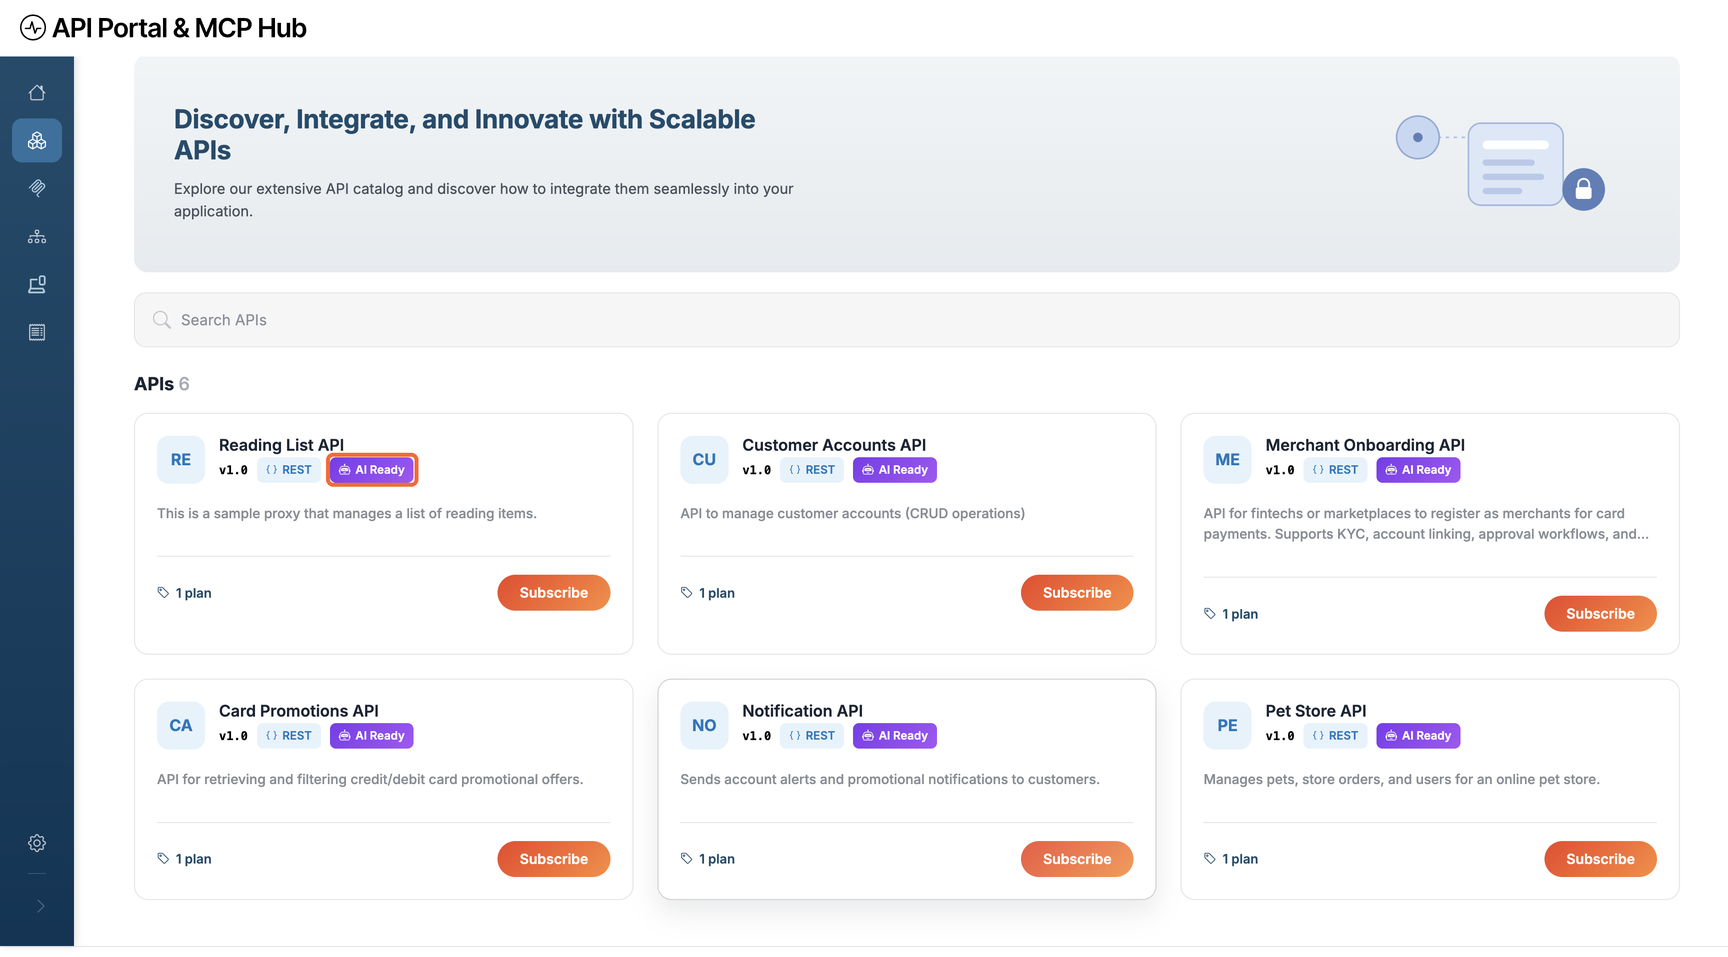The image size is (1728, 957).
Task: Click AI Ready badge on Notification API
Action: click(895, 736)
